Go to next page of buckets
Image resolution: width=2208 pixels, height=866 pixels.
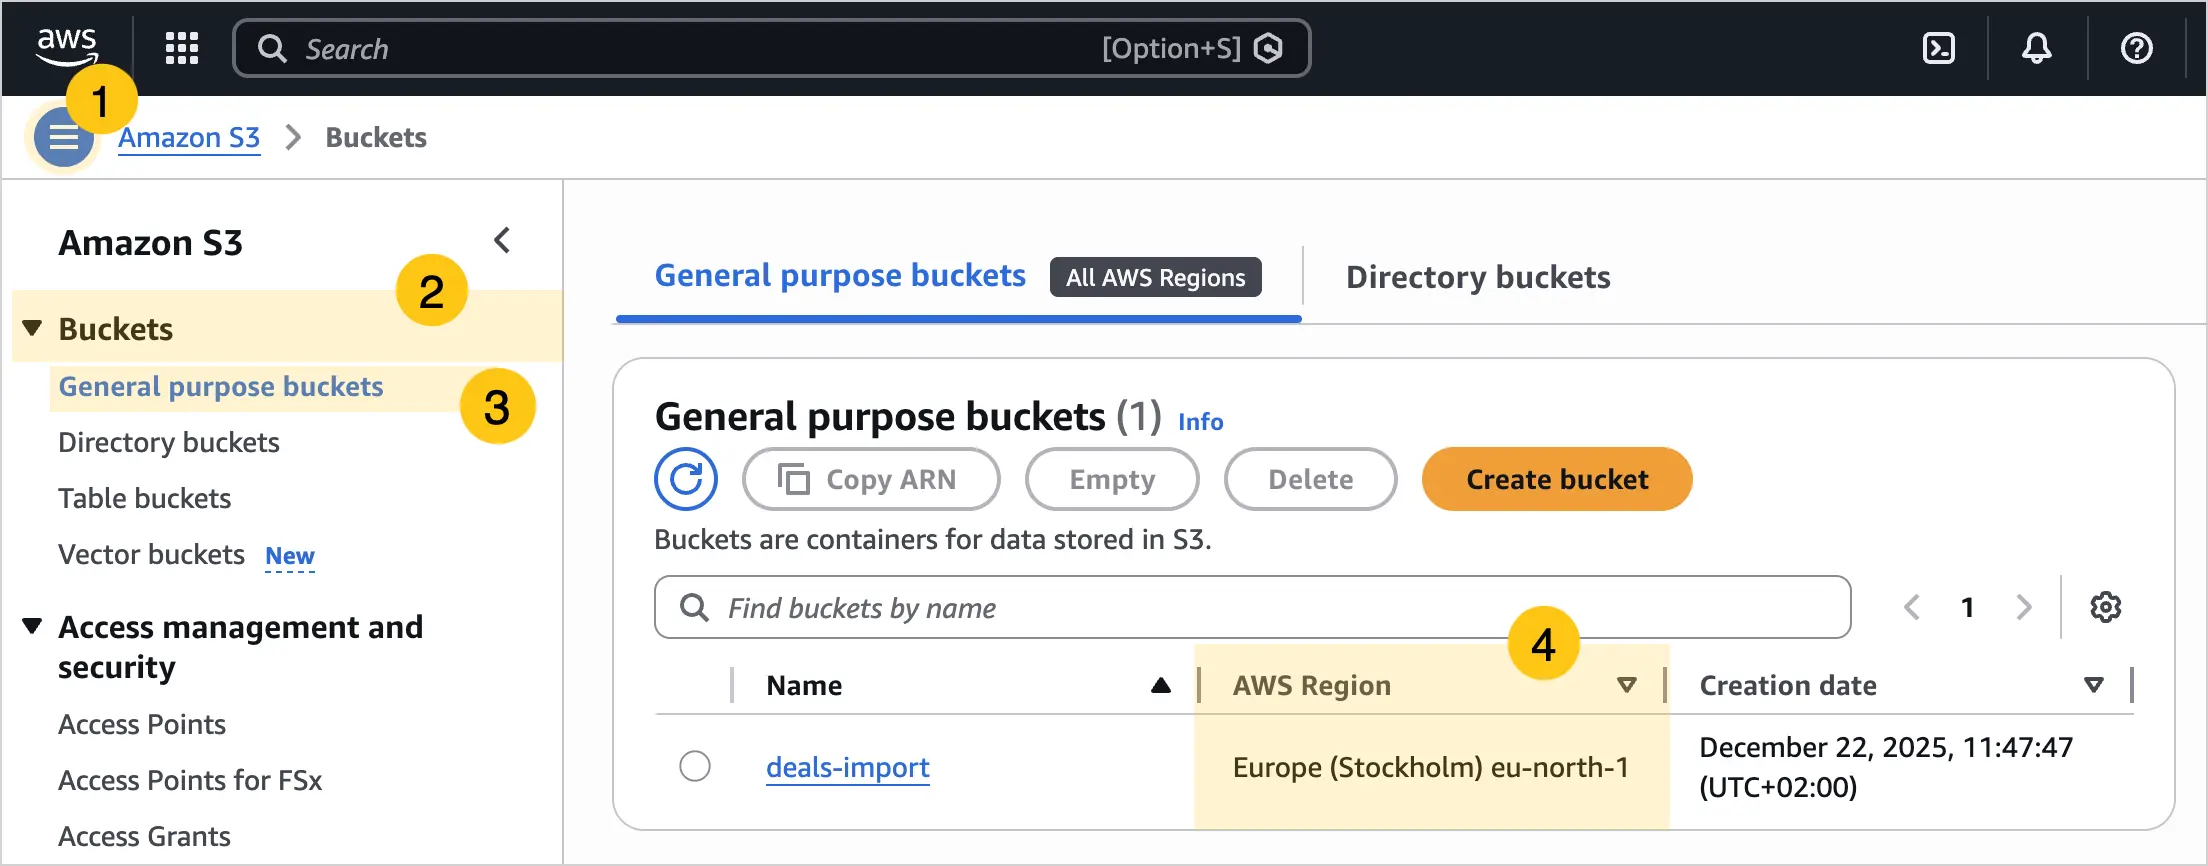point(2024,607)
